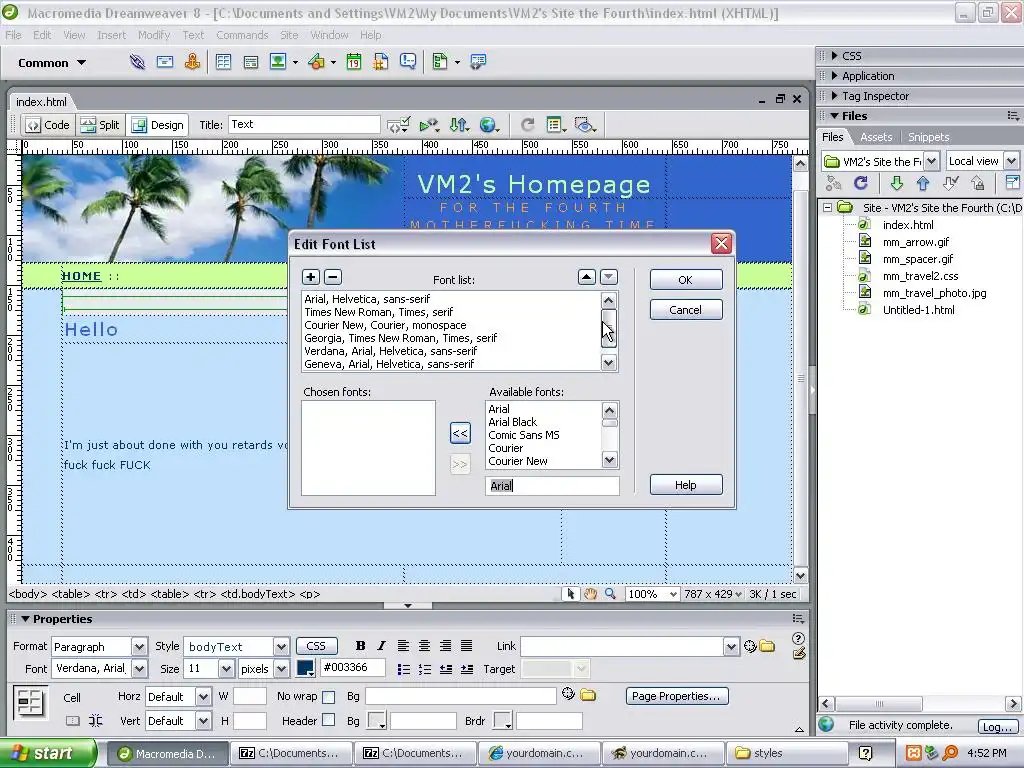Open the Format Paragraph dropdown
The image size is (1024, 768).
pyautogui.click(x=139, y=647)
